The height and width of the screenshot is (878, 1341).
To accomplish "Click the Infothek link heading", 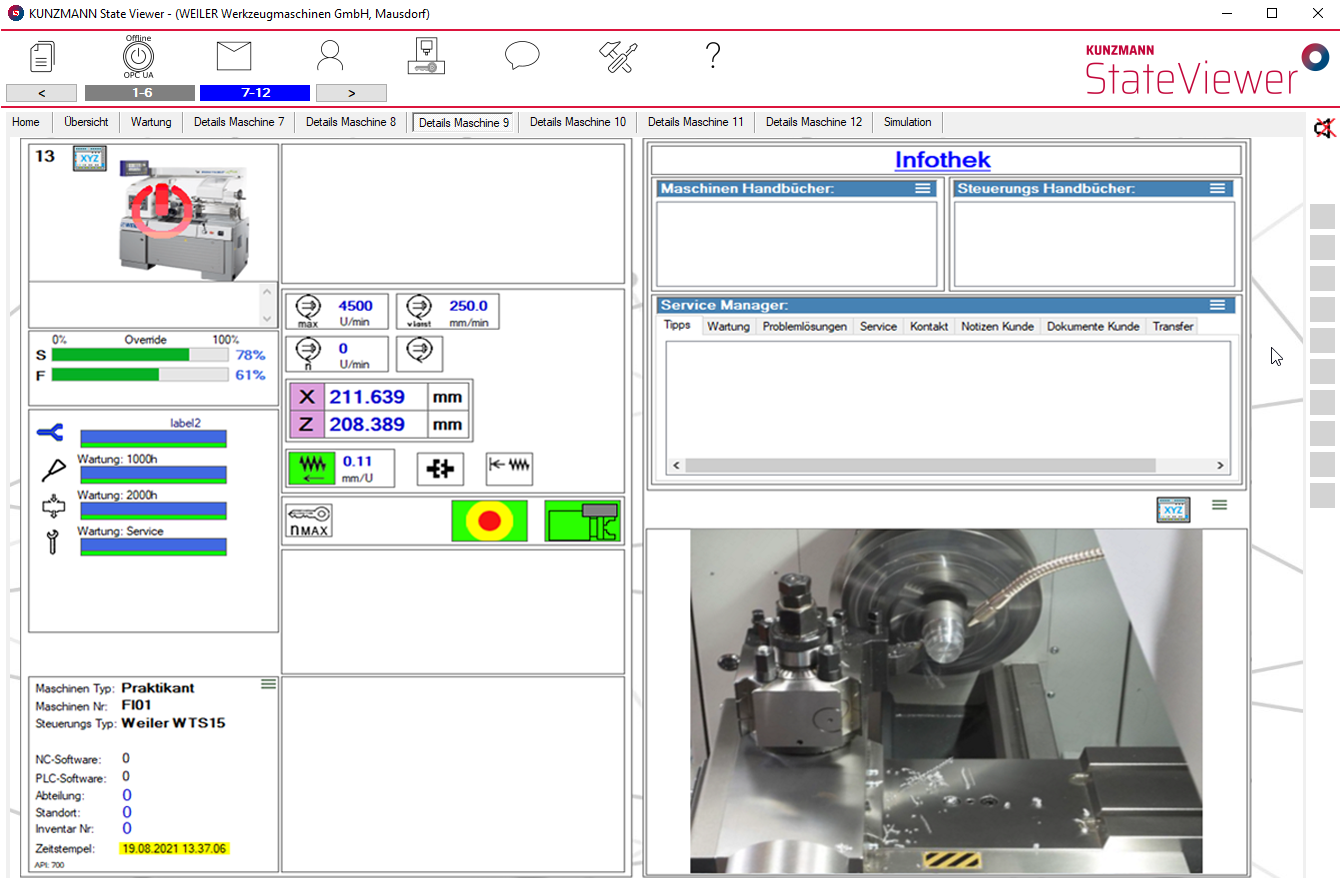I will 942,160.
